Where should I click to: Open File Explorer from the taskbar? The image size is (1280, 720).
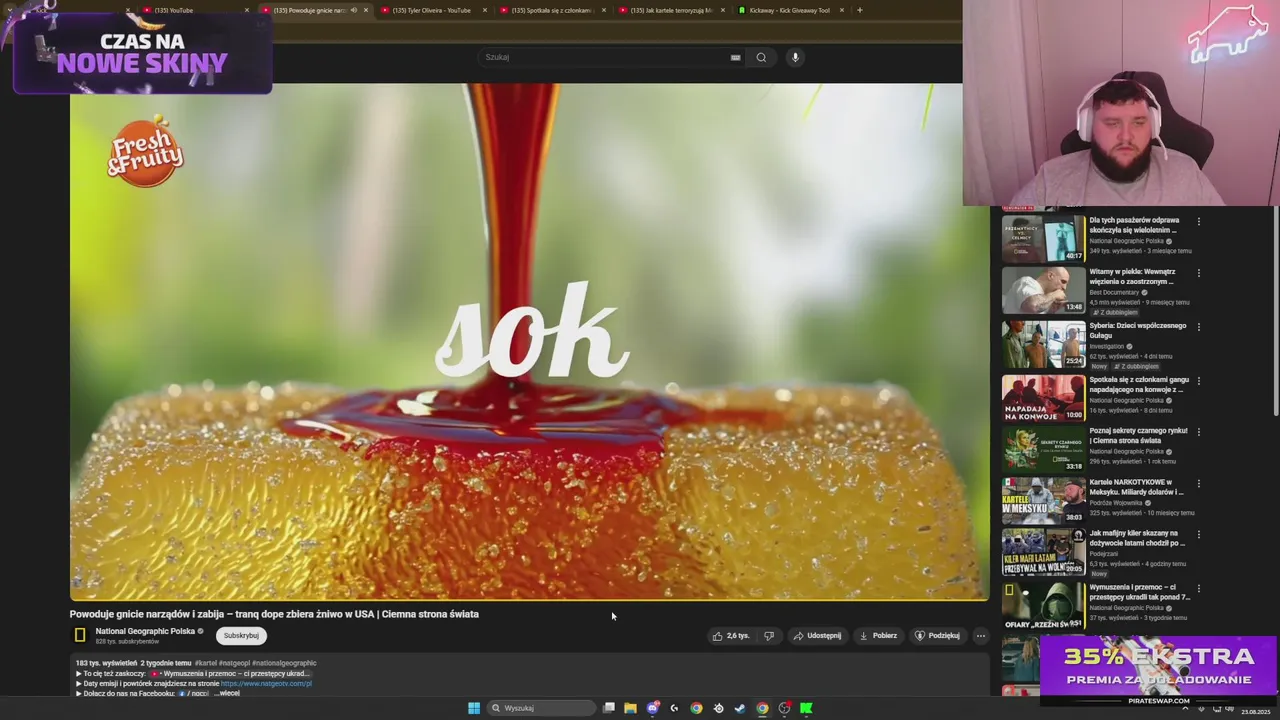click(x=630, y=708)
